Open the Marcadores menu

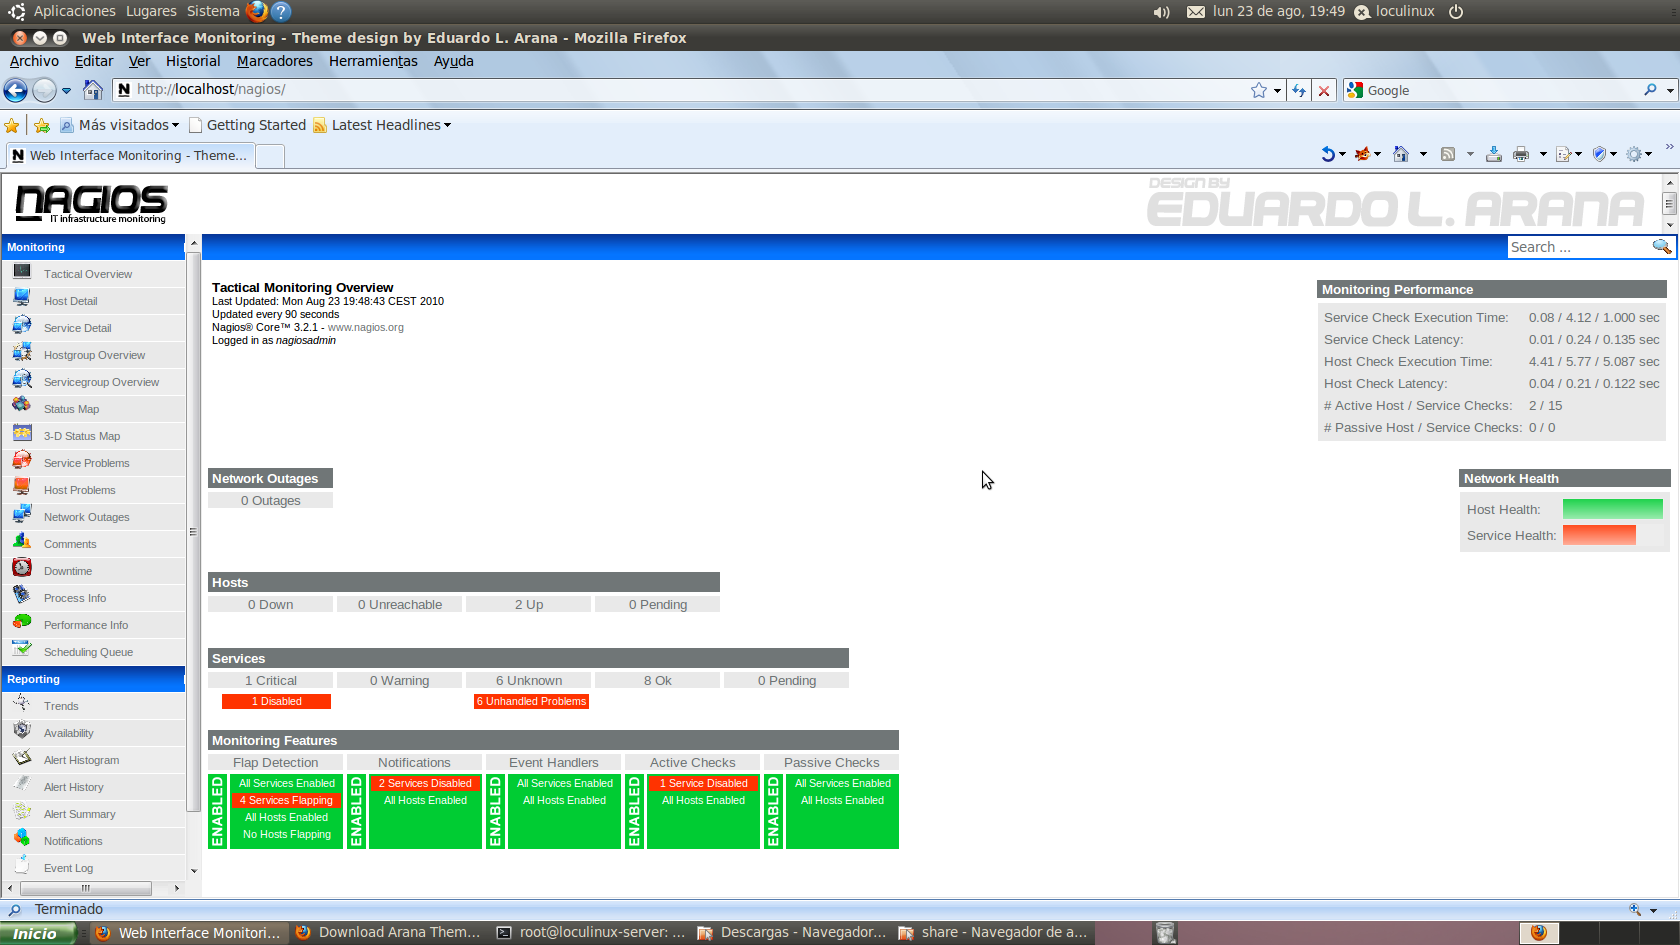click(x=275, y=61)
